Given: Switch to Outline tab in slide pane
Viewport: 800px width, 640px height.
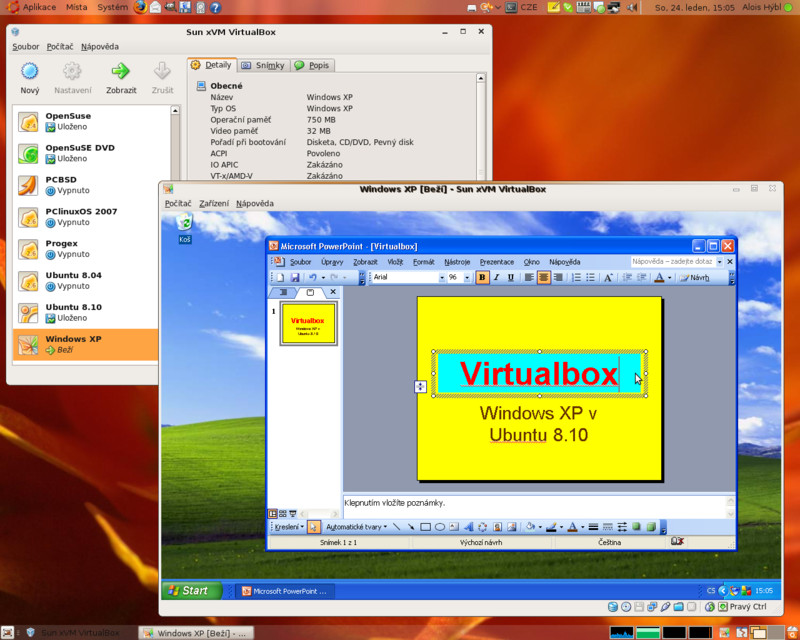Looking at the screenshot, I should (x=282, y=292).
